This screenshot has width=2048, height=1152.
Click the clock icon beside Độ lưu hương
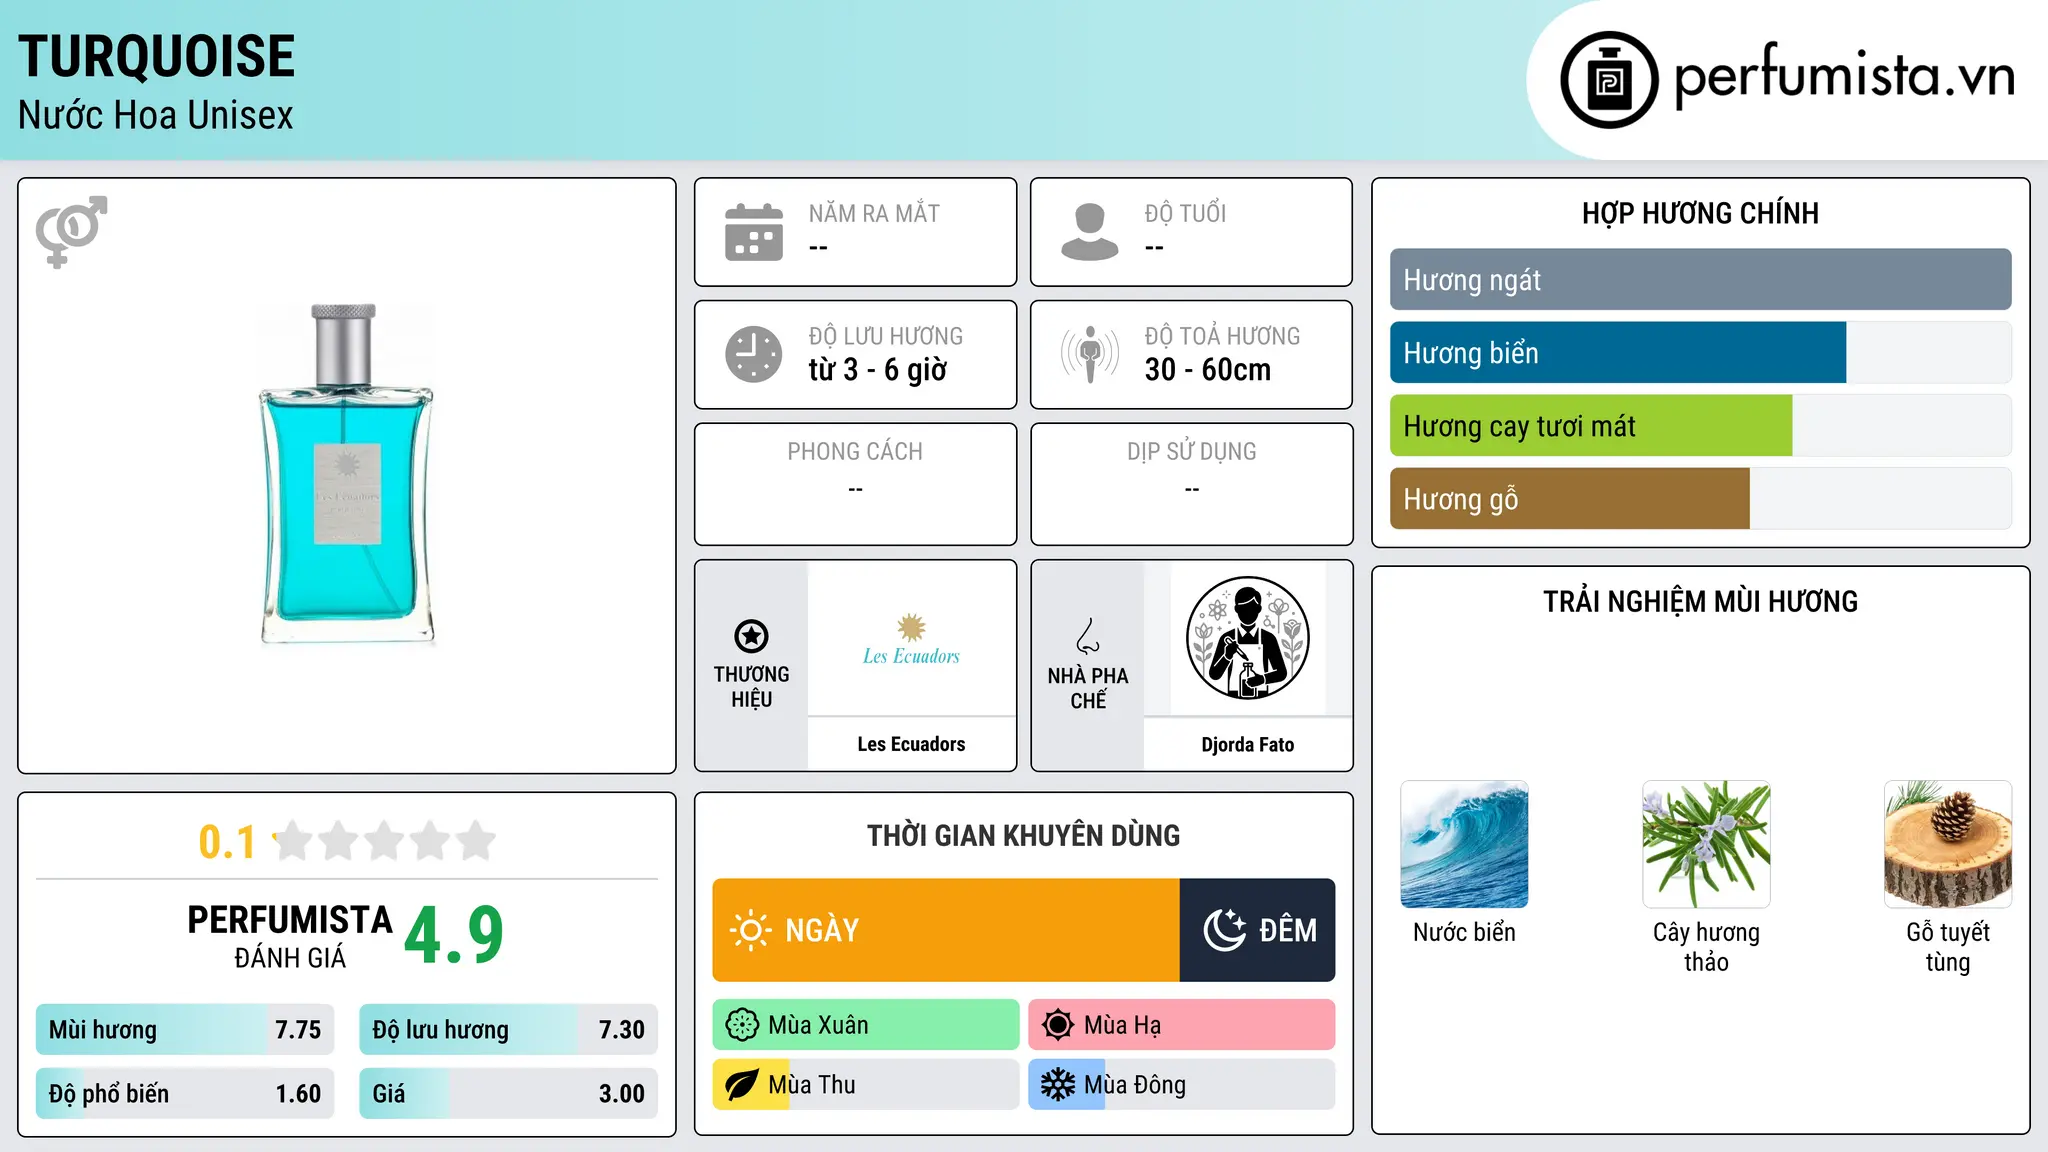tap(754, 354)
